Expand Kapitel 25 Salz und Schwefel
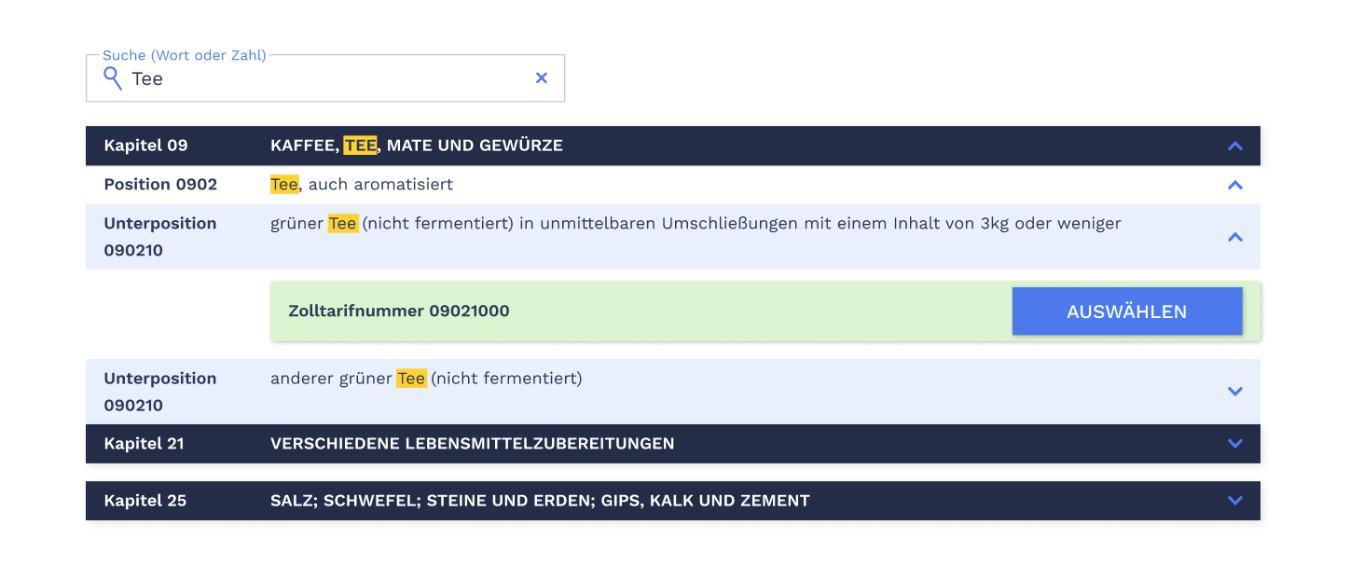Screen dimensions: 1350x581 (x=1235, y=500)
